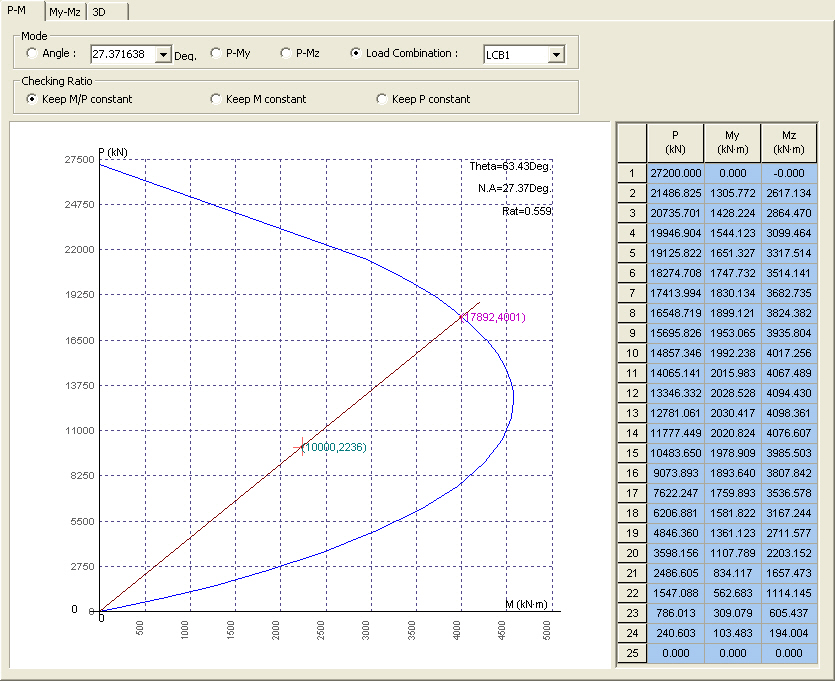
Task: Switch to the My-Mz tab
Action: (65, 12)
